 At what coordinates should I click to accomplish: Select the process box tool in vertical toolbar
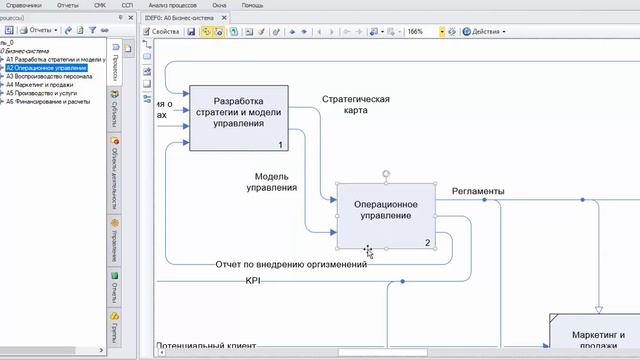pos(147,56)
